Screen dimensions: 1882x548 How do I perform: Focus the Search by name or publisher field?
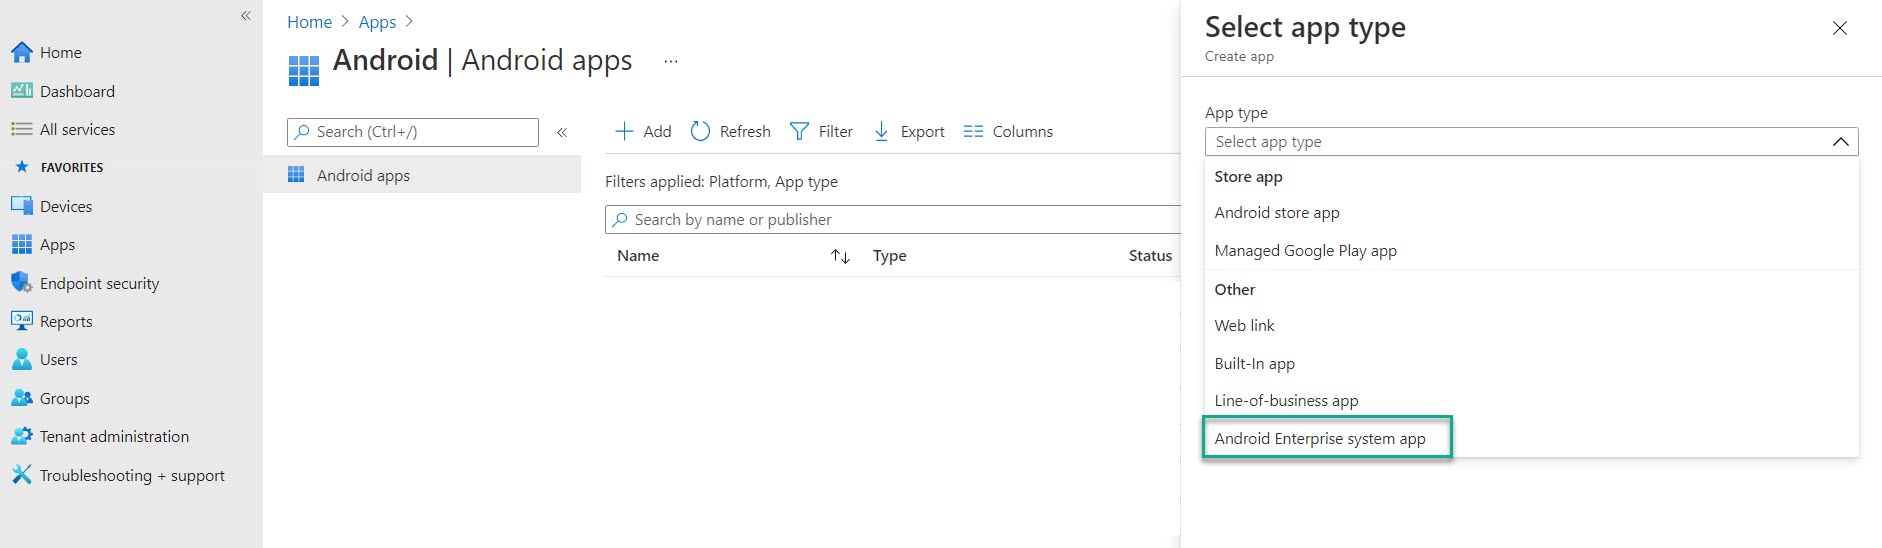coord(893,220)
